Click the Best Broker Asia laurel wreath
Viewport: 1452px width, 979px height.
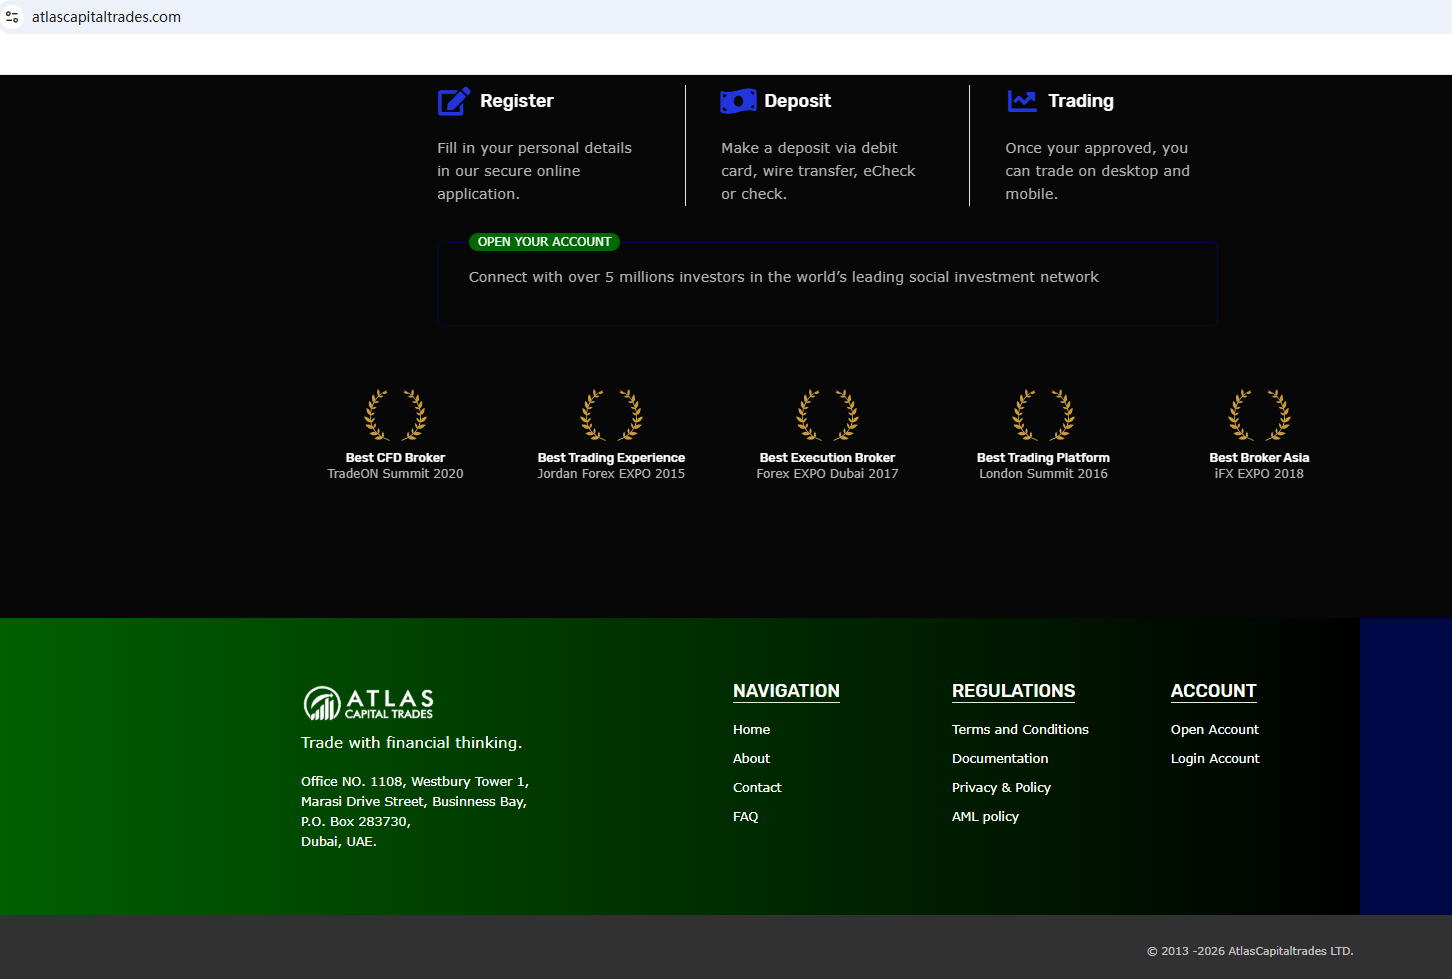point(1259,415)
